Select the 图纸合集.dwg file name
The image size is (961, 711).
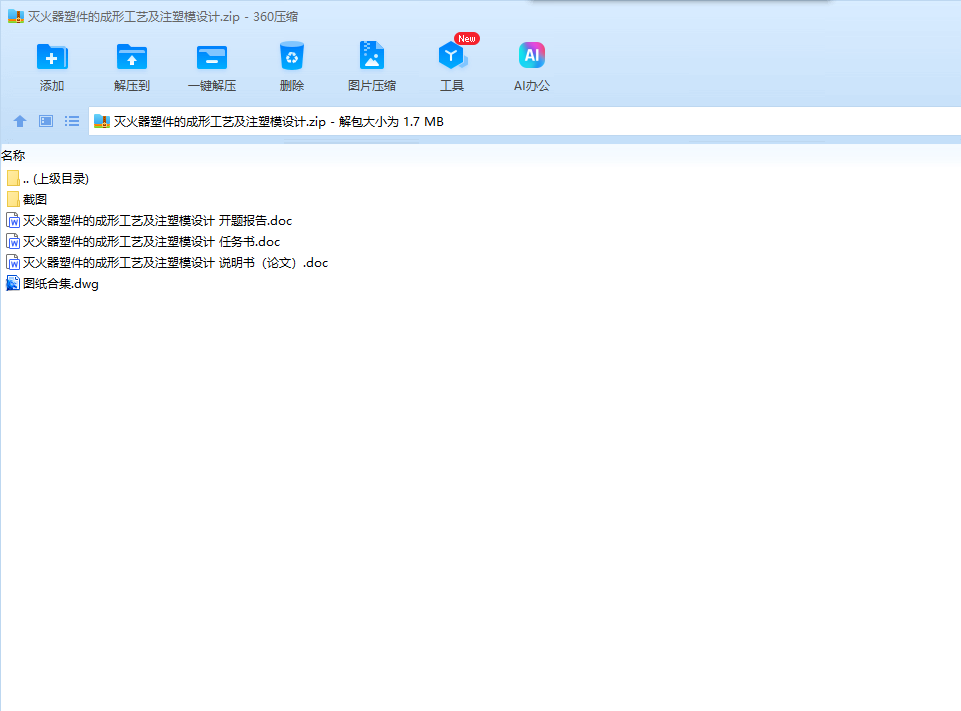61,284
